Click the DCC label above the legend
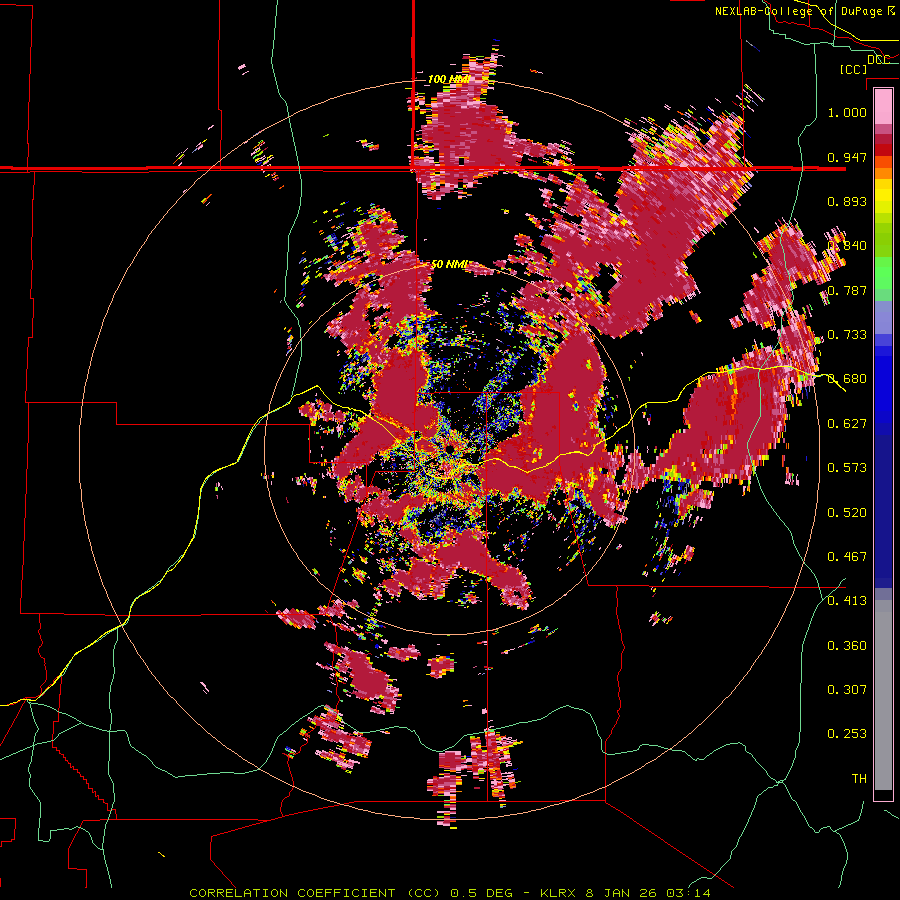 pyautogui.click(x=878, y=59)
